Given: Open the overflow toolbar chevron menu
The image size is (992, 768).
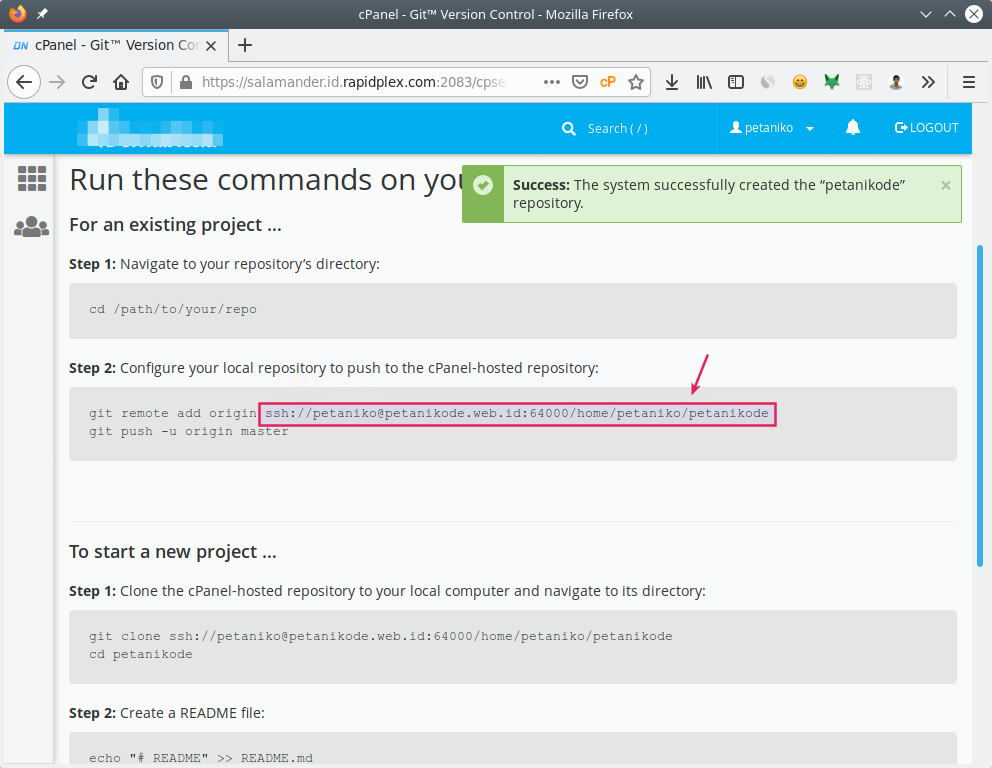Looking at the screenshot, I should point(927,82).
